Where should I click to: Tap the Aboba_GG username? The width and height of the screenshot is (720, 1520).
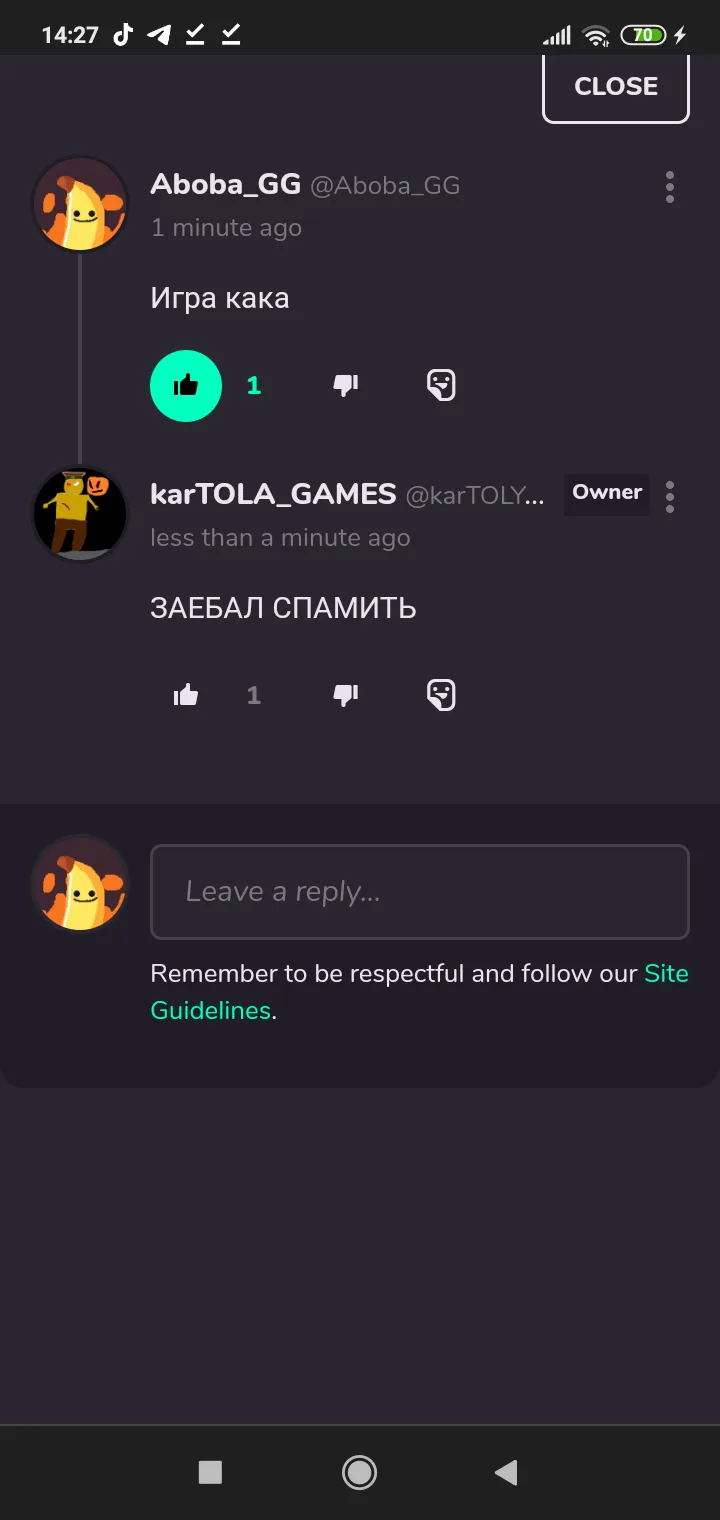[x=226, y=184]
